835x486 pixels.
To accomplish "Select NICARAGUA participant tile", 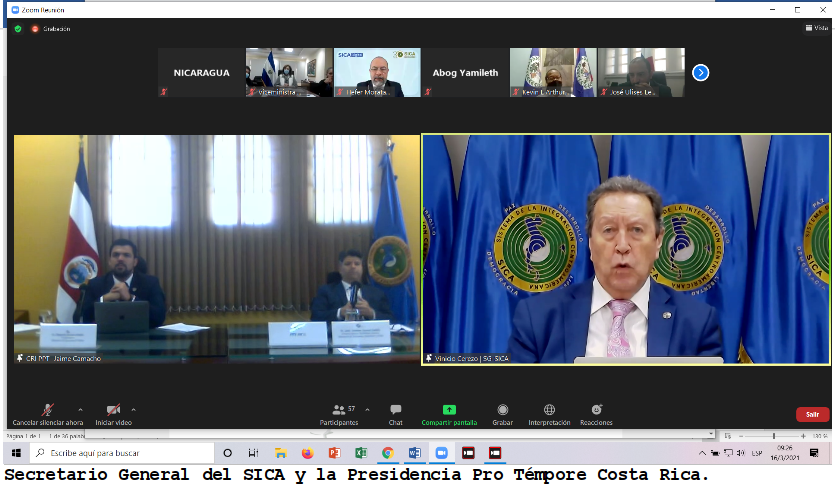I will click(201, 72).
